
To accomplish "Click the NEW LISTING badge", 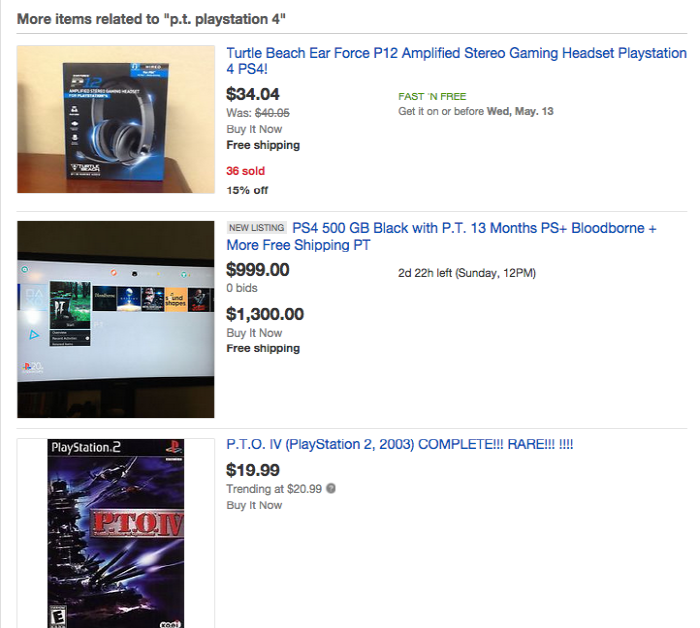I will point(256,228).
